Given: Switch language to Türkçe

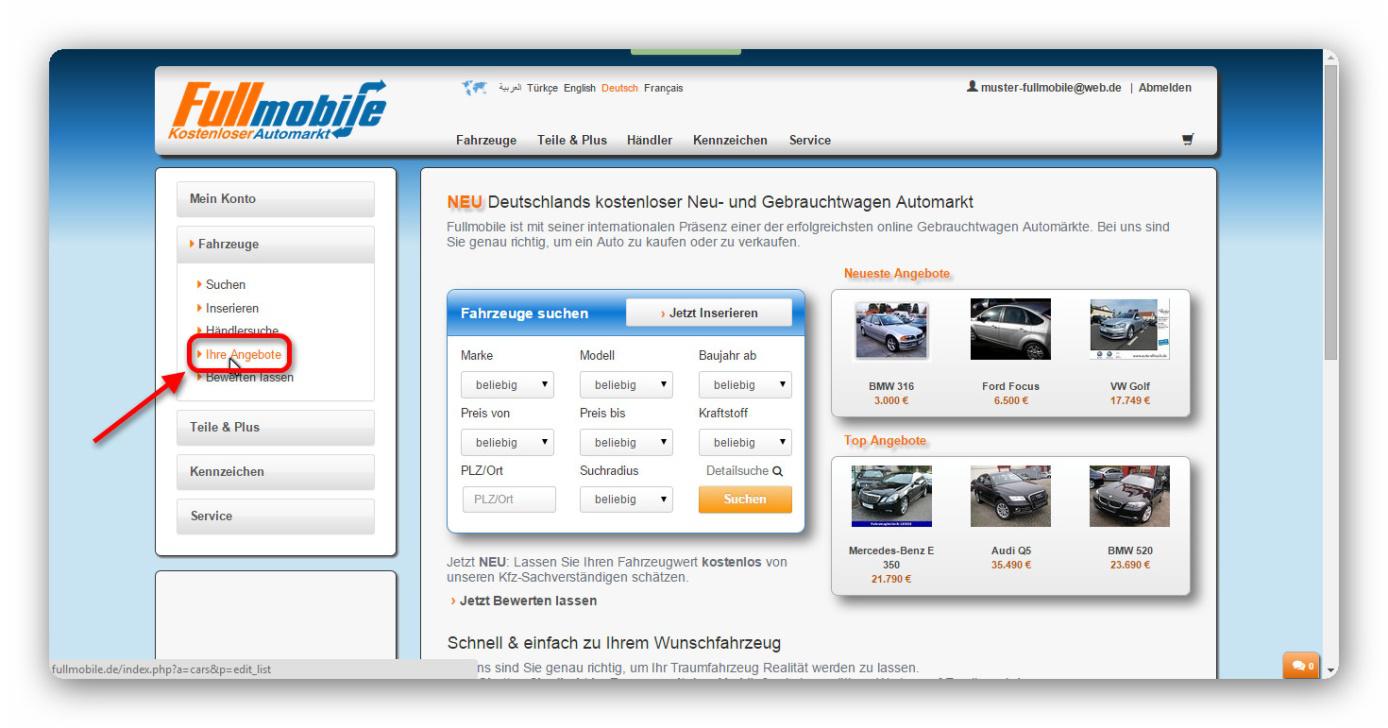Looking at the screenshot, I should pyautogui.click(x=543, y=88).
